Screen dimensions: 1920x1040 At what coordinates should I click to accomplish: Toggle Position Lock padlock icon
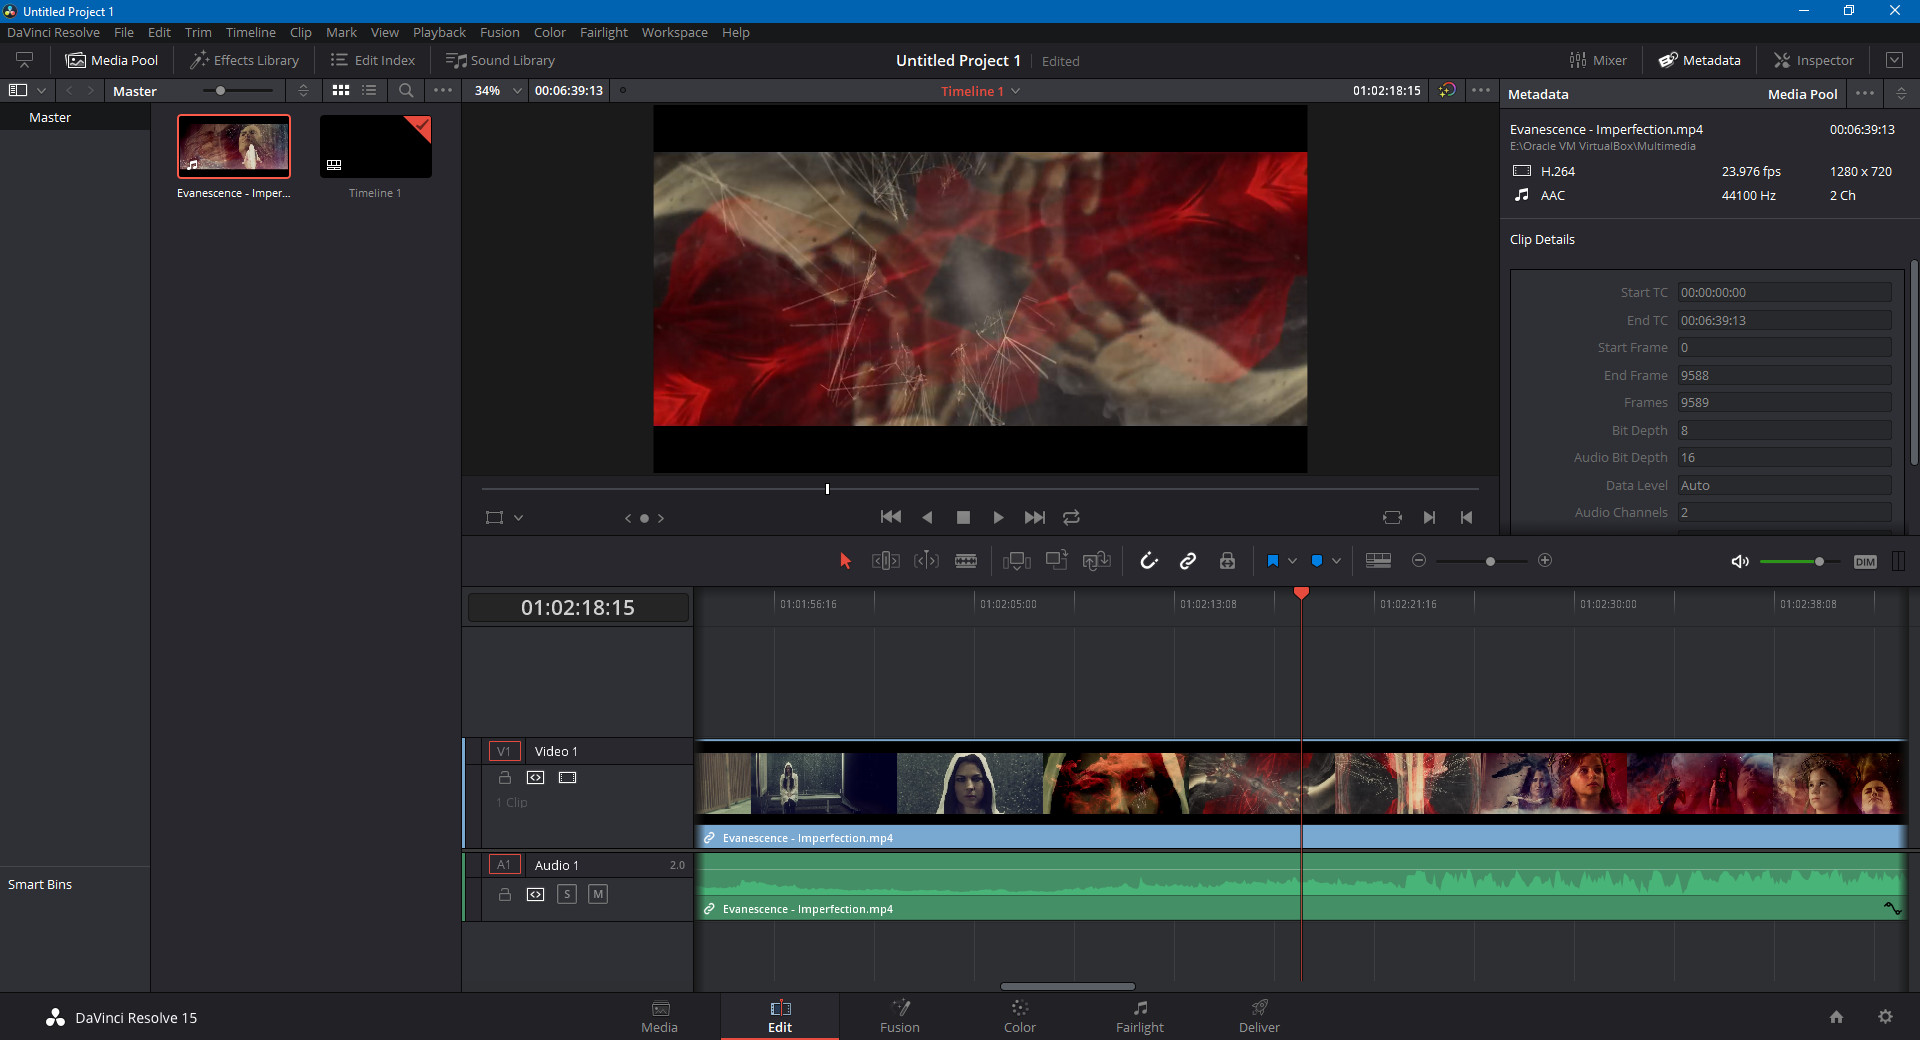pos(1227,561)
